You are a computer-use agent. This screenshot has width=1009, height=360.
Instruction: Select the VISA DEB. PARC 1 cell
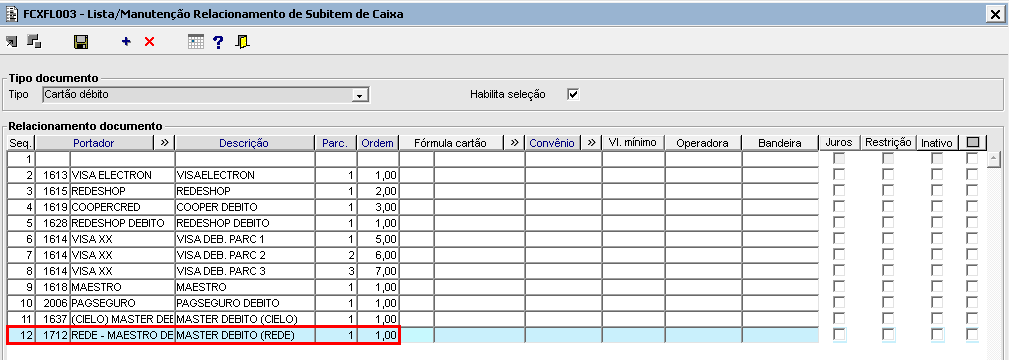[x=245, y=239]
